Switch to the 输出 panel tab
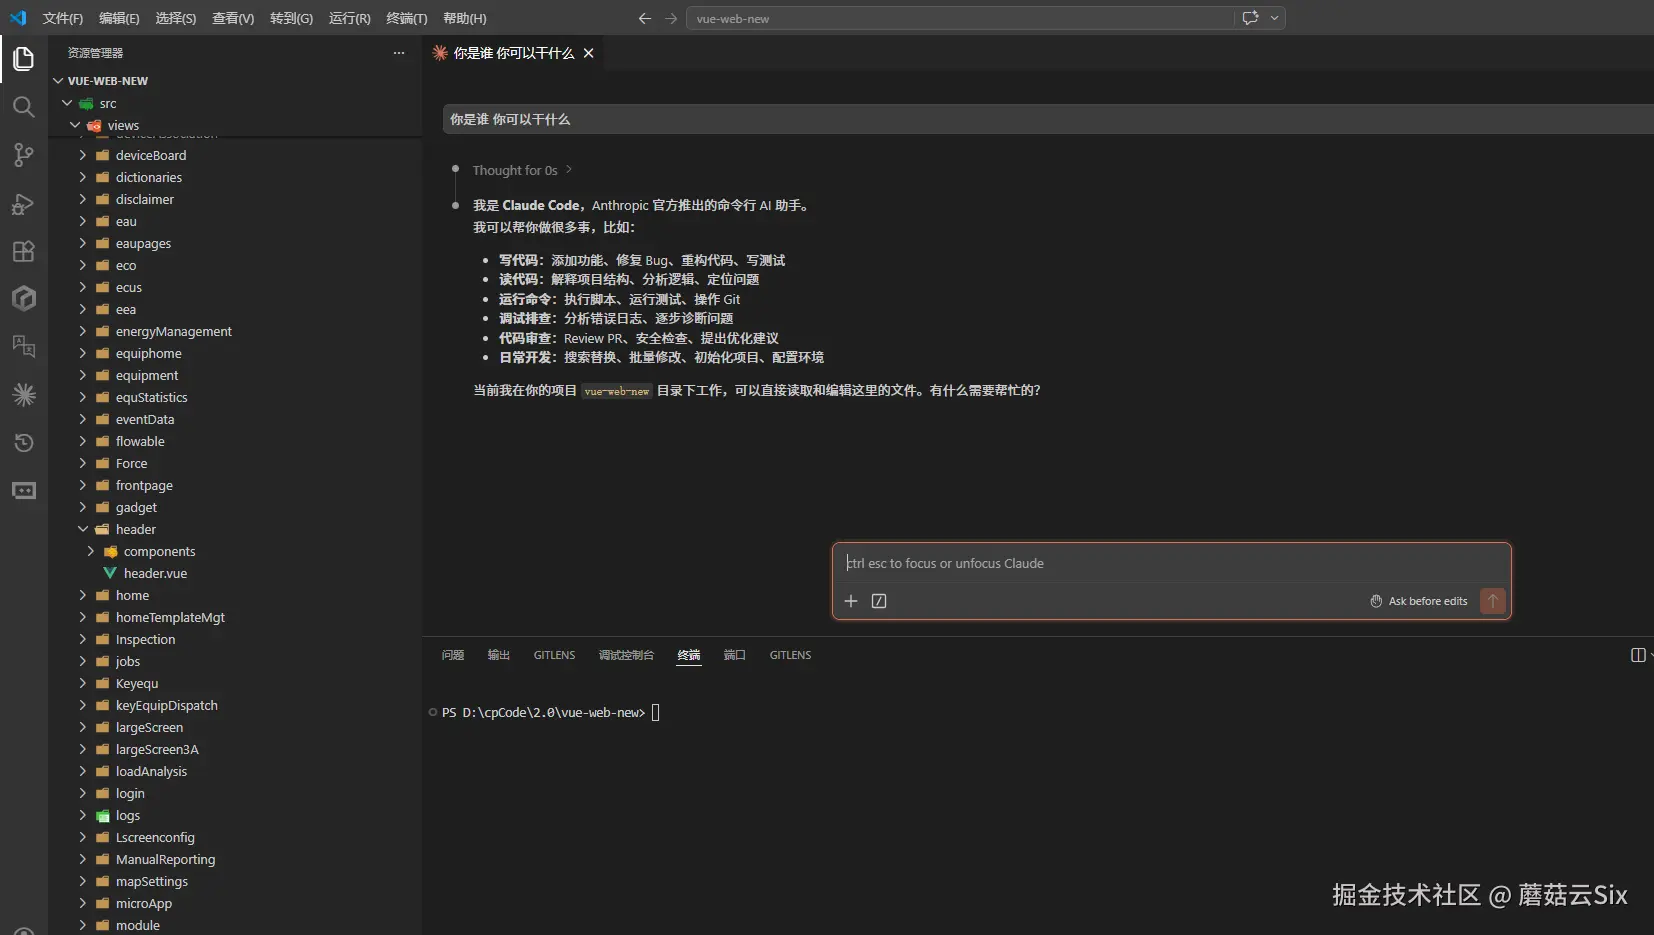This screenshot has height=935, width=1654. 499,655
